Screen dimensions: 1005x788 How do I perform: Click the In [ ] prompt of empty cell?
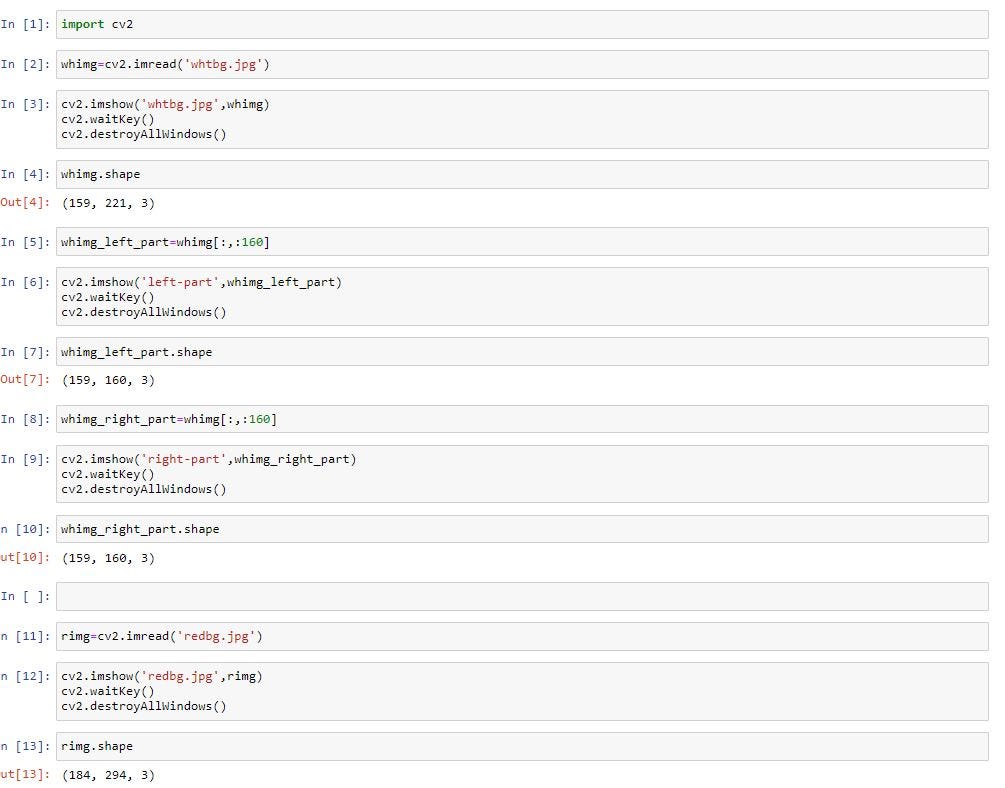[26, 596]
